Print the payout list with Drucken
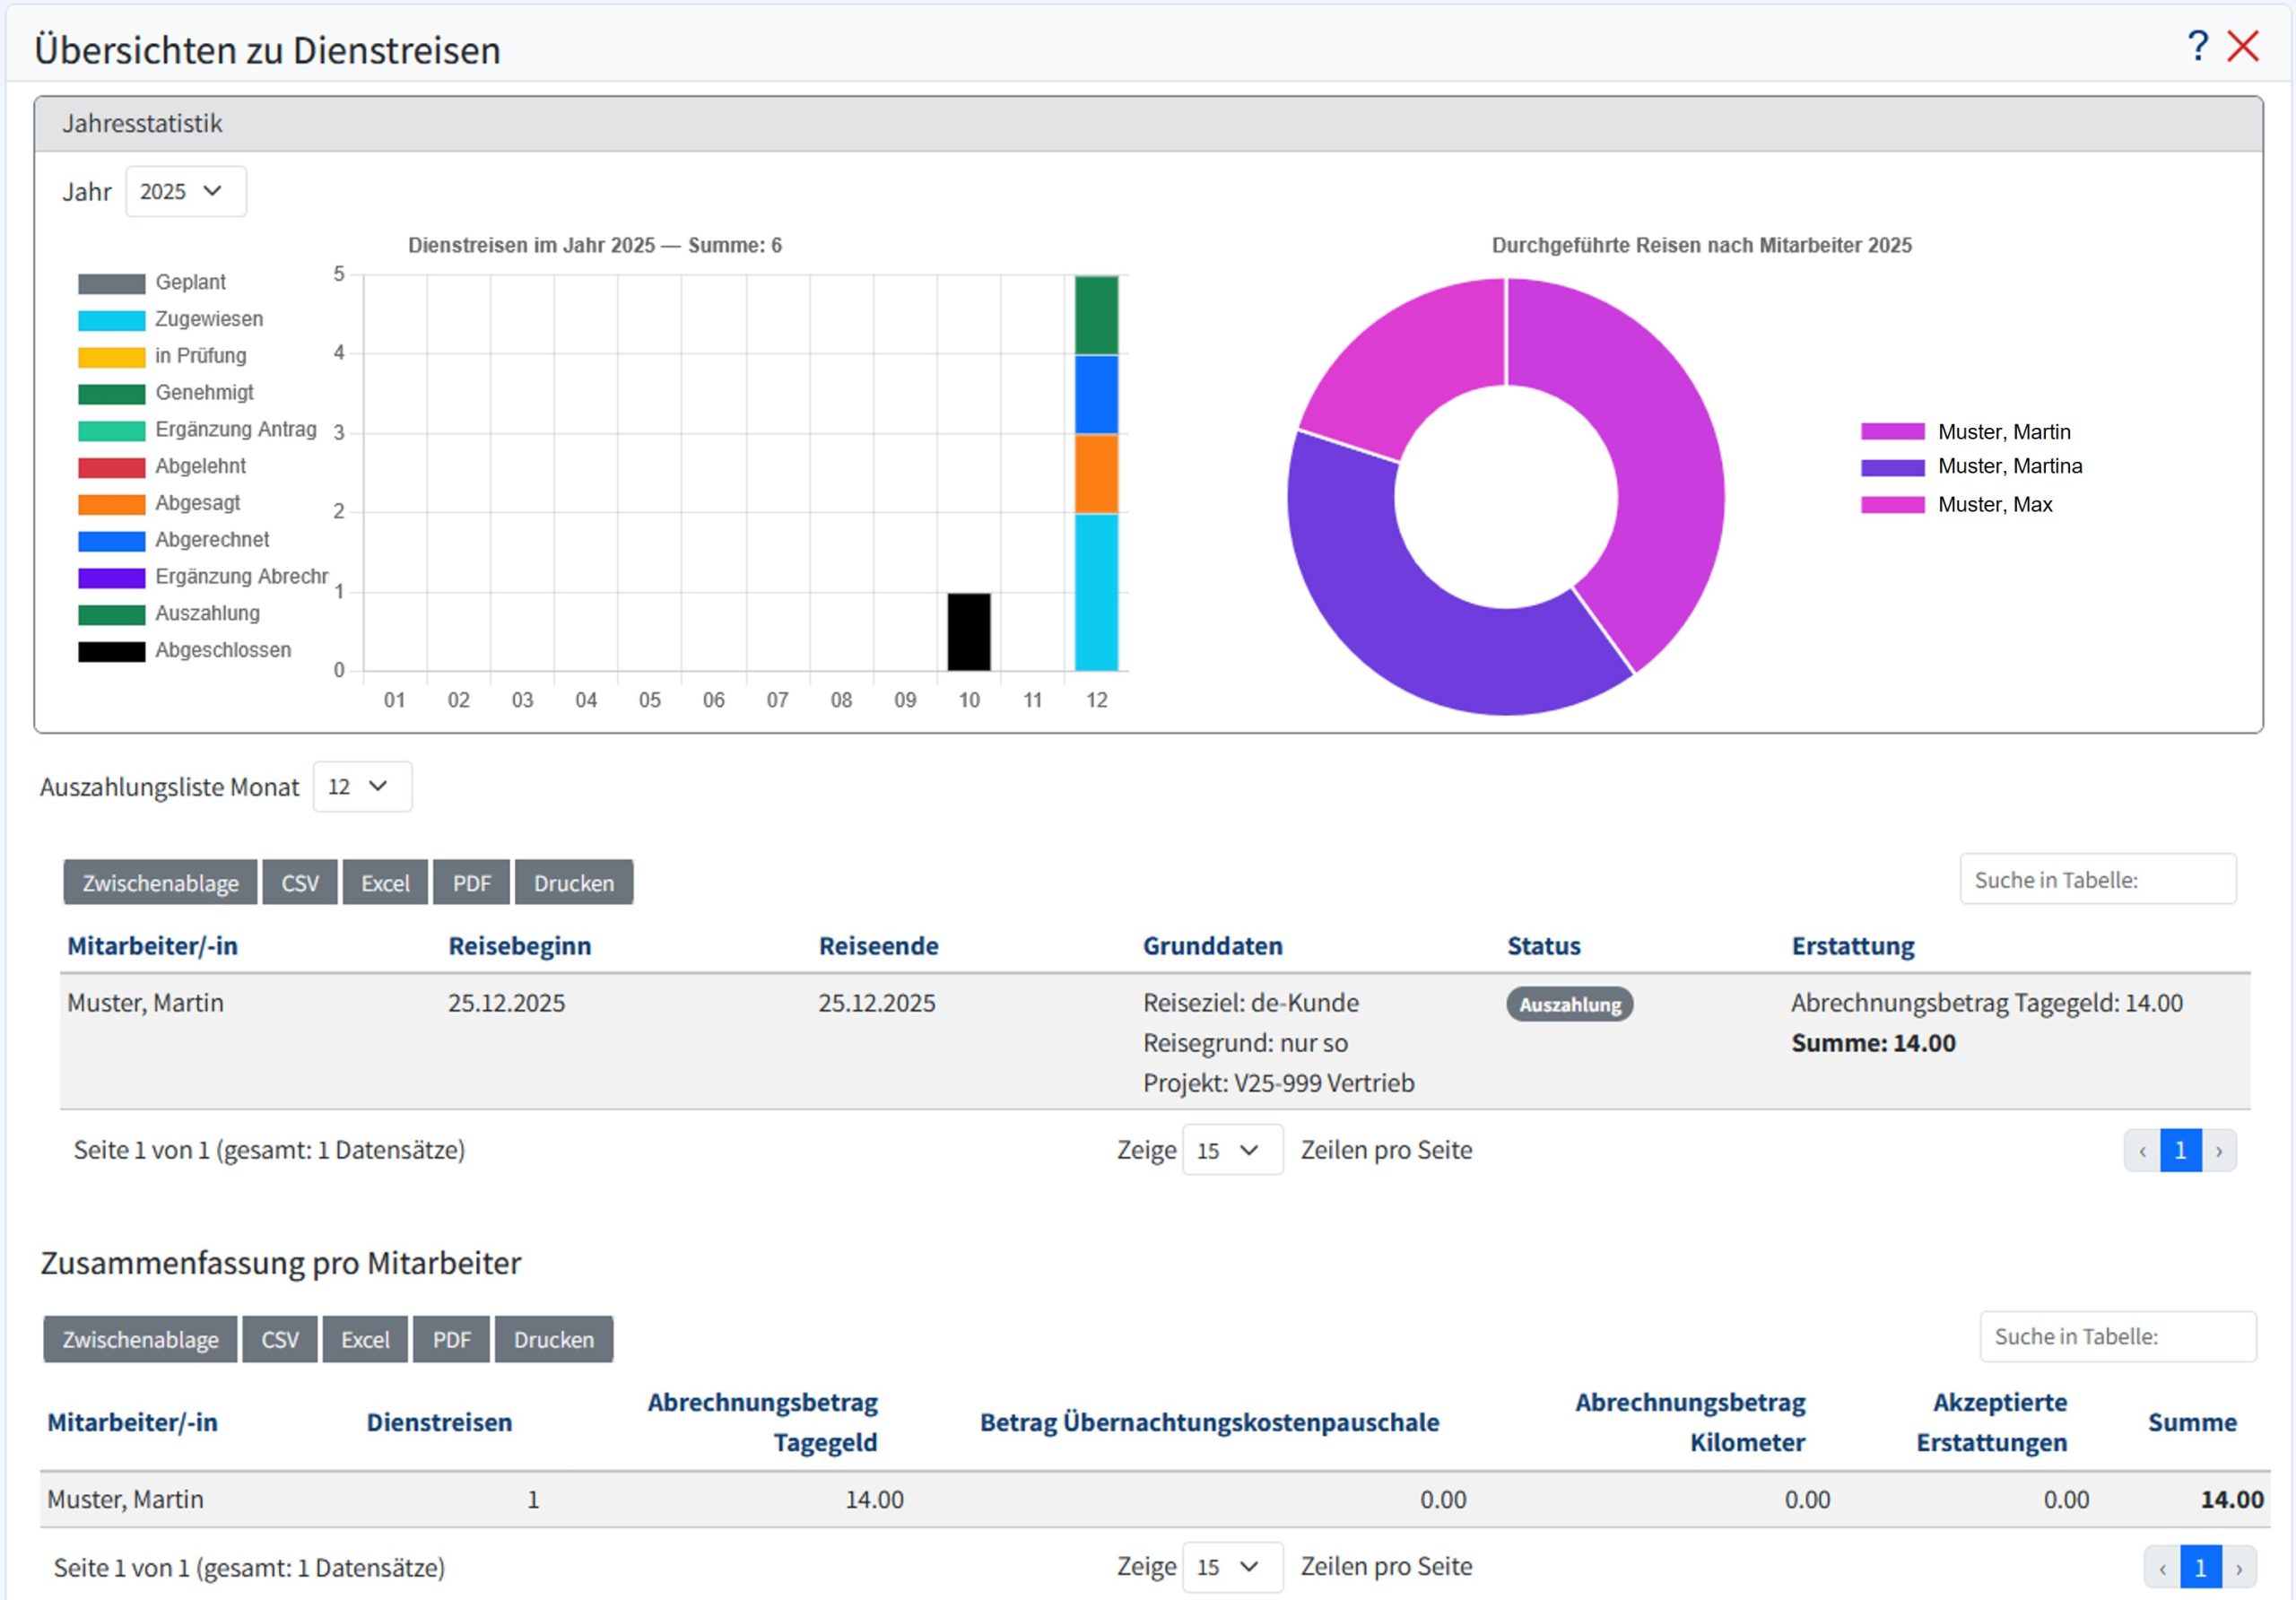 pyautogui.click(x=574, y=881)
